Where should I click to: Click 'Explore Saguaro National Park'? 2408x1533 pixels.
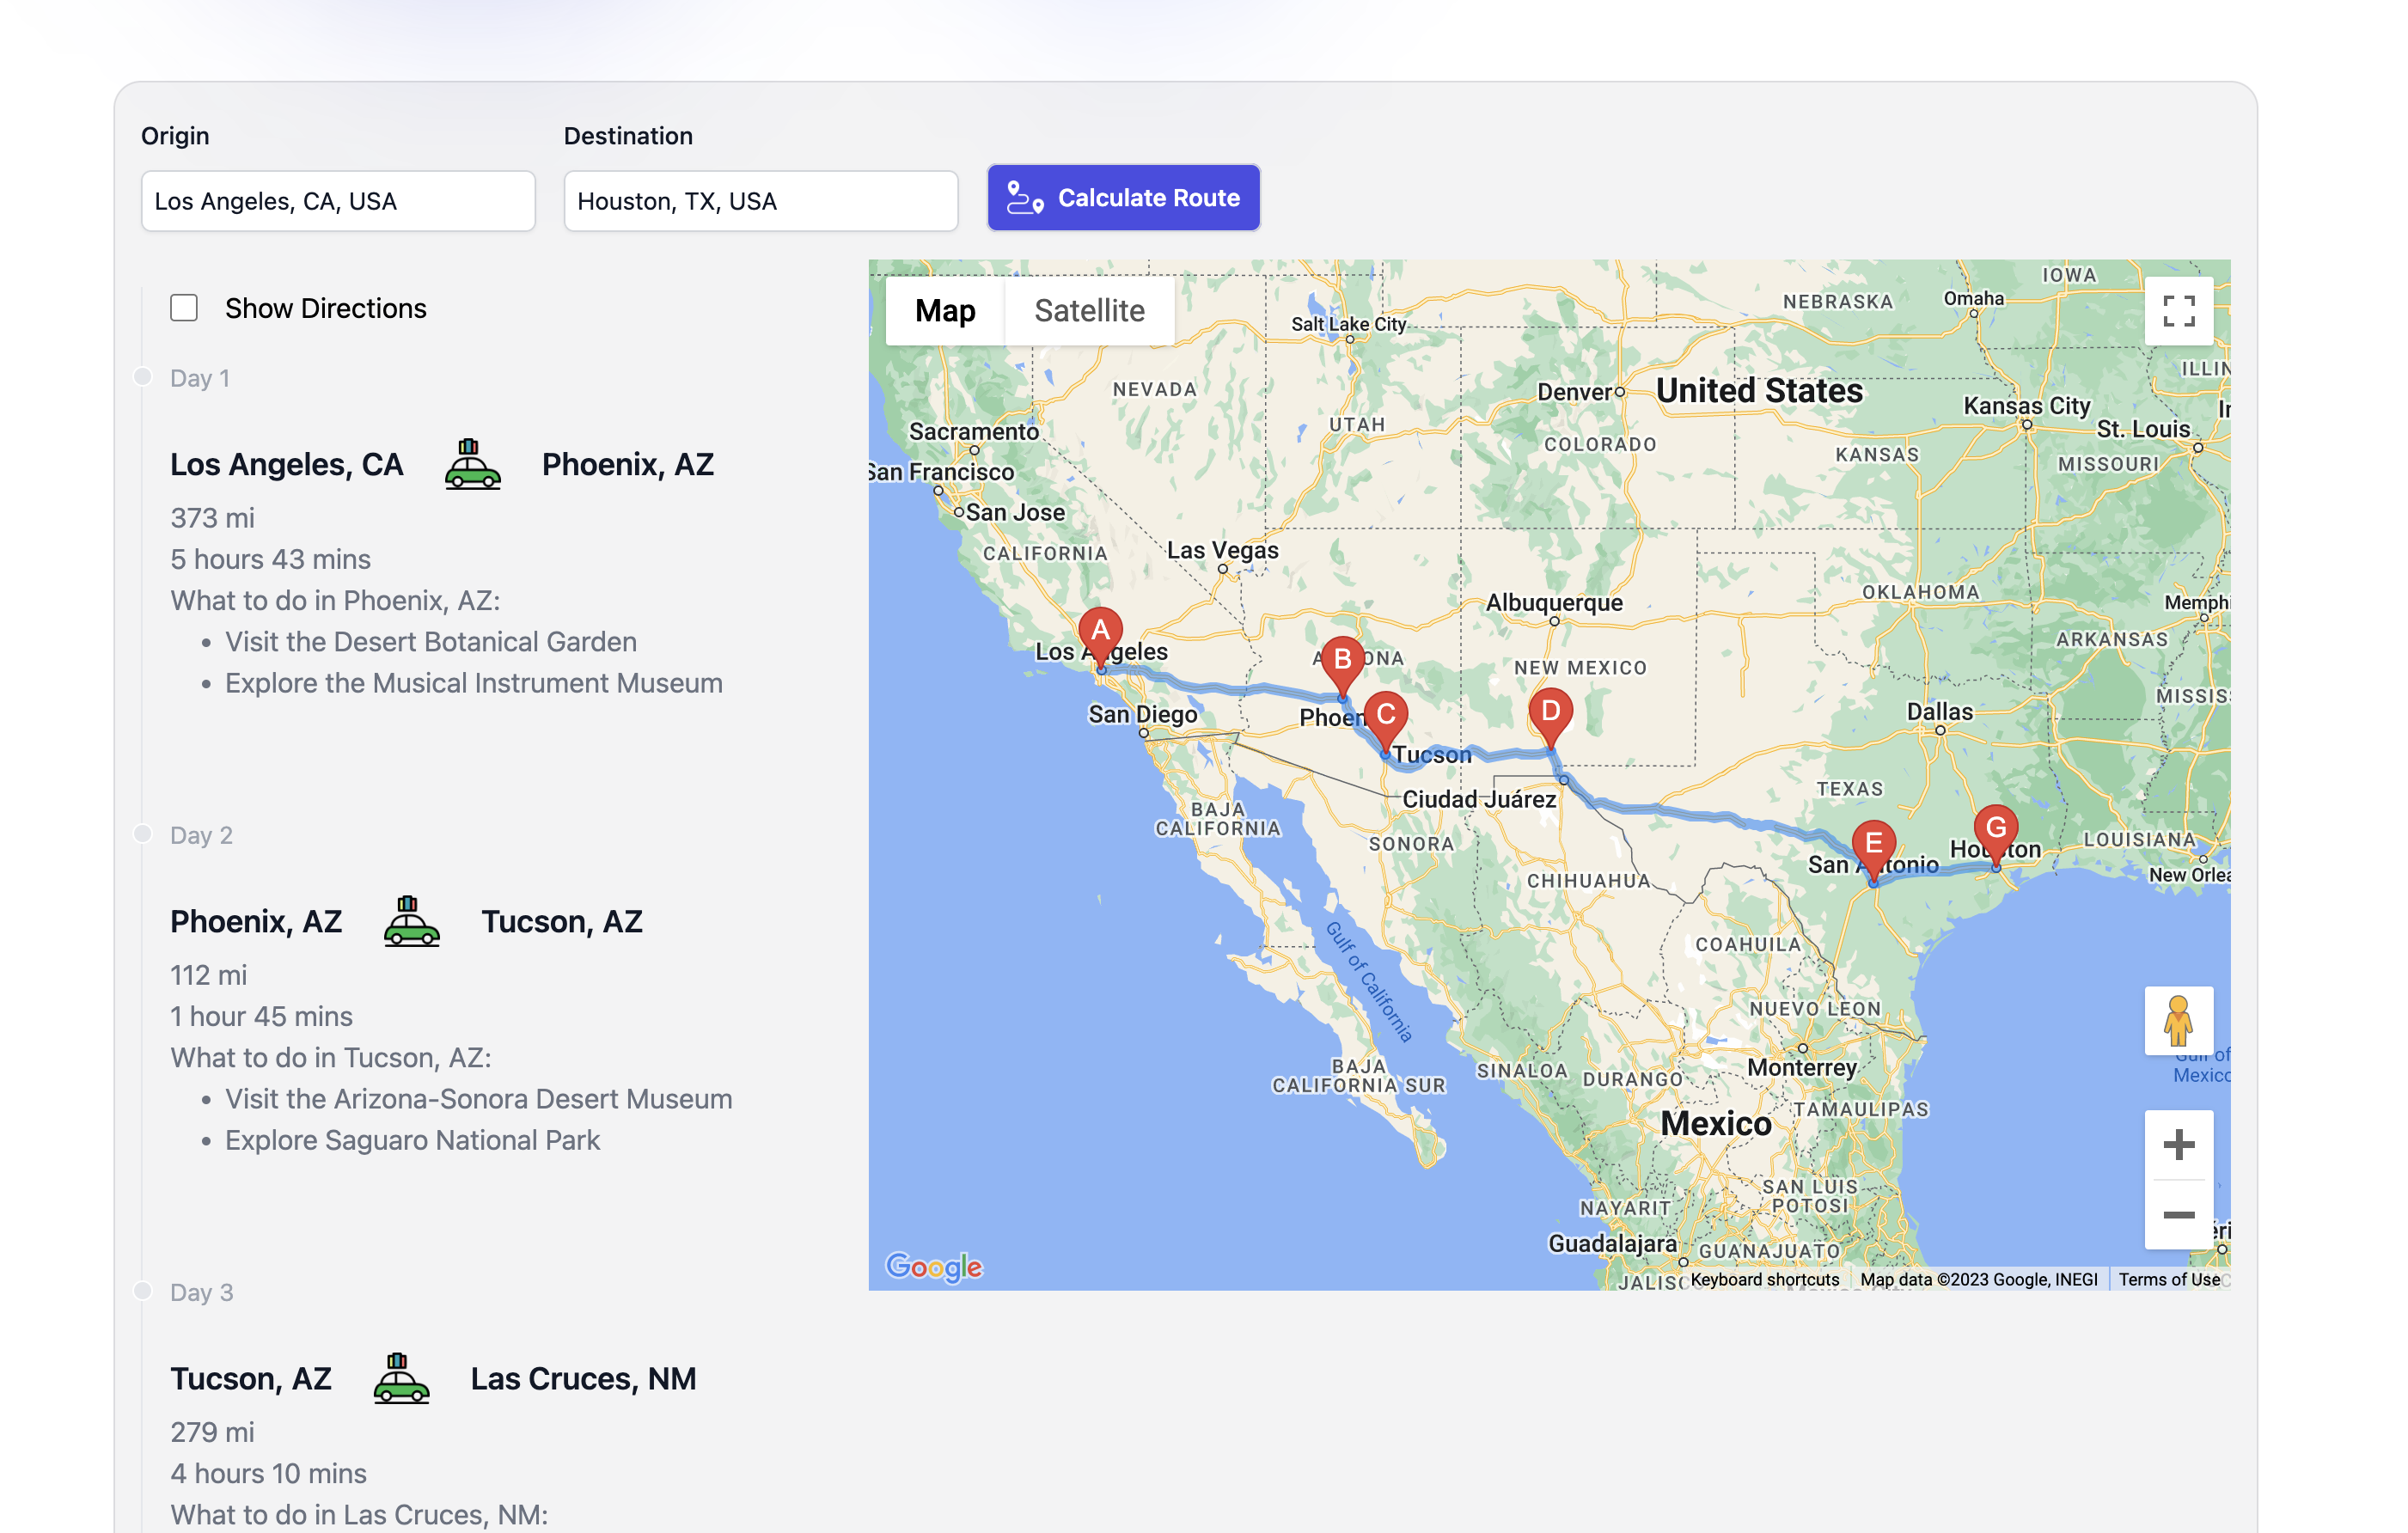pyautogui.click(x=412, y=1140)
